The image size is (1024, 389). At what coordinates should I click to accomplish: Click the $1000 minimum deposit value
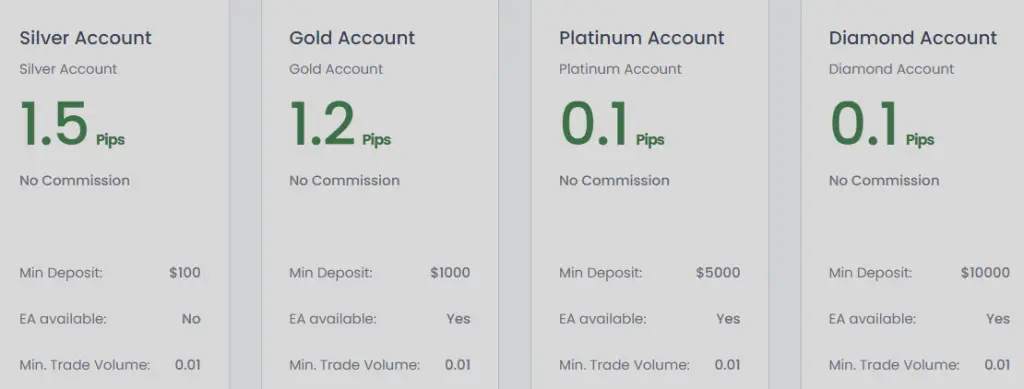pyautogui.click(x=450, y=273)
